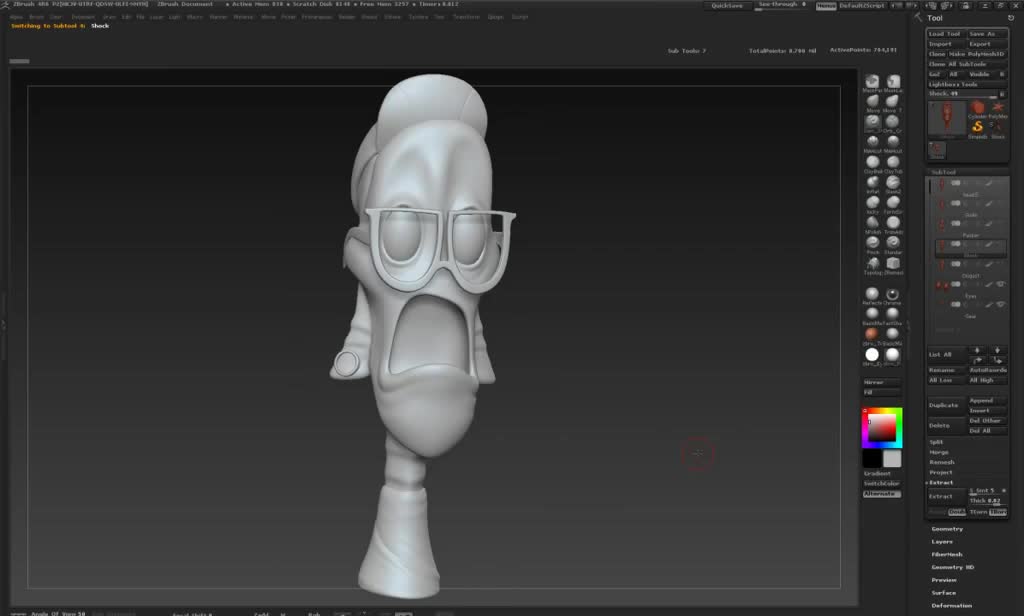Duplicate the current subtool

(x=944, y=406)
